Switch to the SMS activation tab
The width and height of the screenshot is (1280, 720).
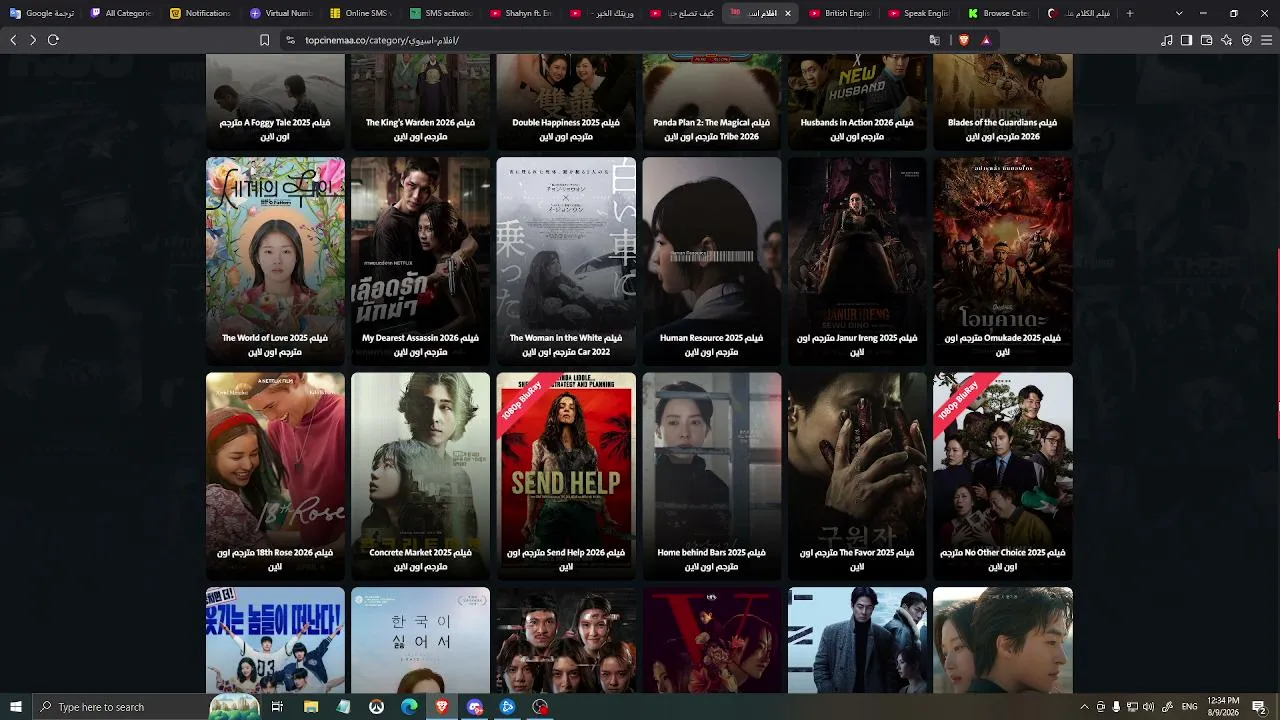pos(442,13)
